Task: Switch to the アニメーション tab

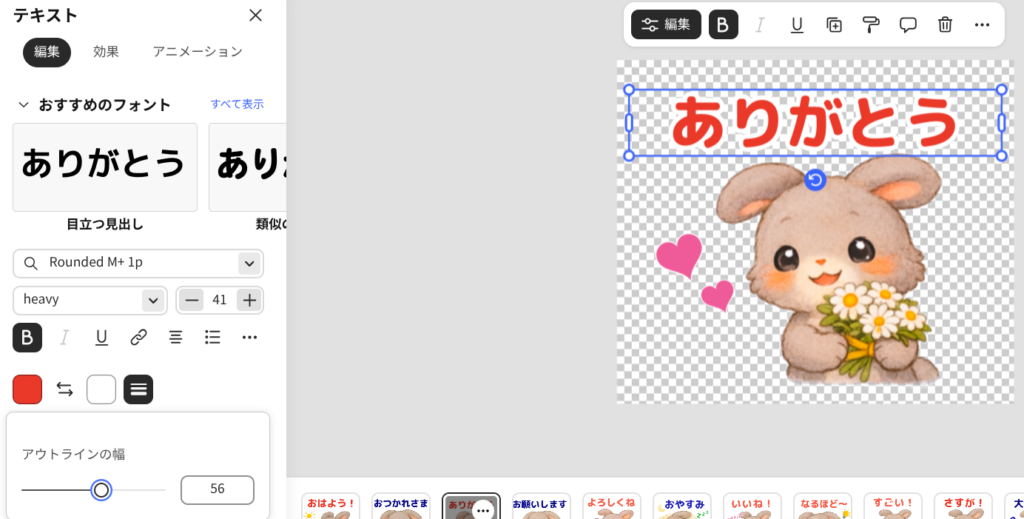Action: [x=197, y=52]
